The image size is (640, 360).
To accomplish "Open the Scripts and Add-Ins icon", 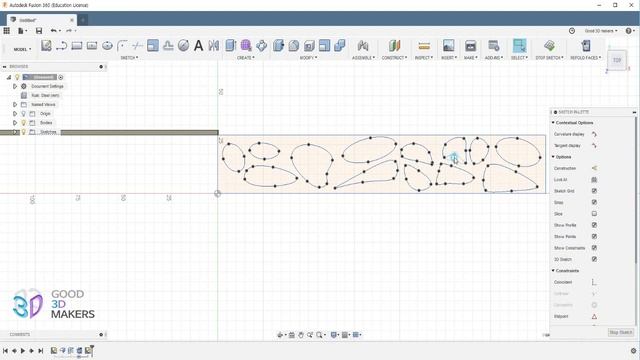I will point(493,45).
